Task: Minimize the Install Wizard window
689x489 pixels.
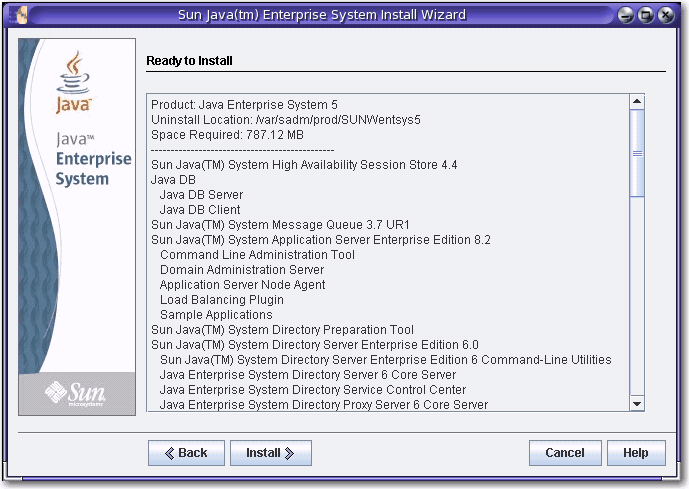Action: coord(626,15)
